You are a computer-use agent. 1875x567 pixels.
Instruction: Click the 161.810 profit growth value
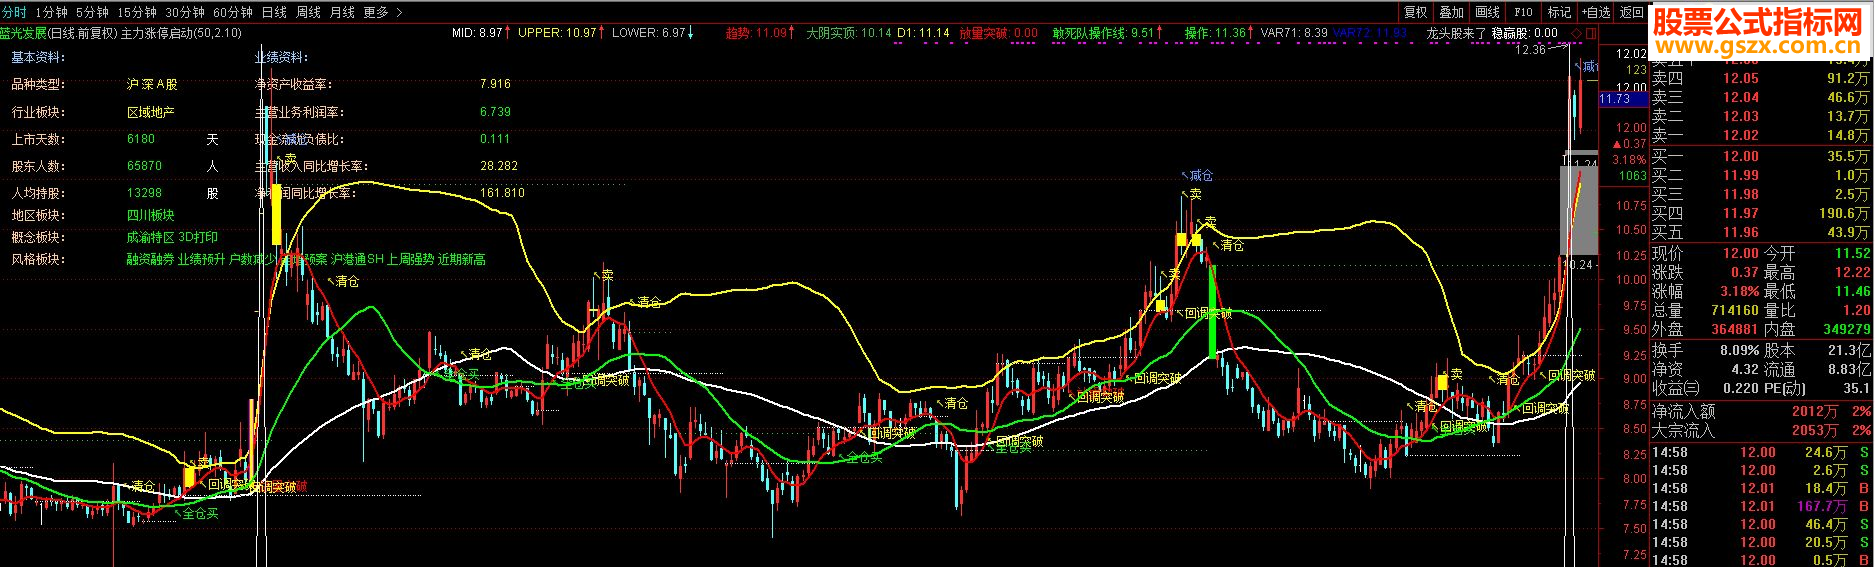click(502, 193)
